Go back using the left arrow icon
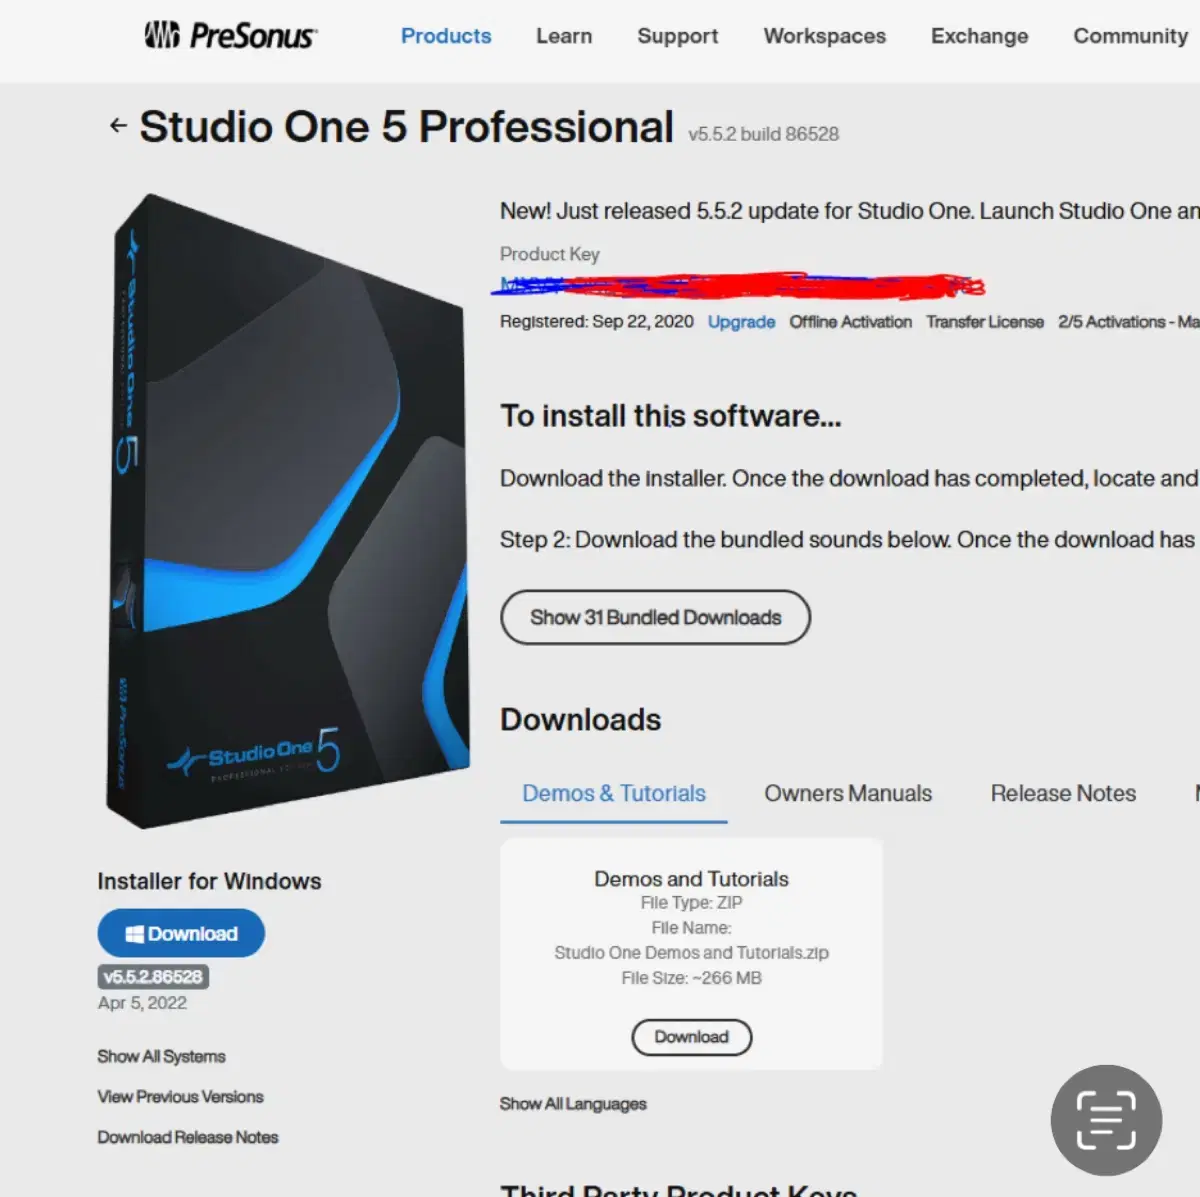 coord(118,126)
